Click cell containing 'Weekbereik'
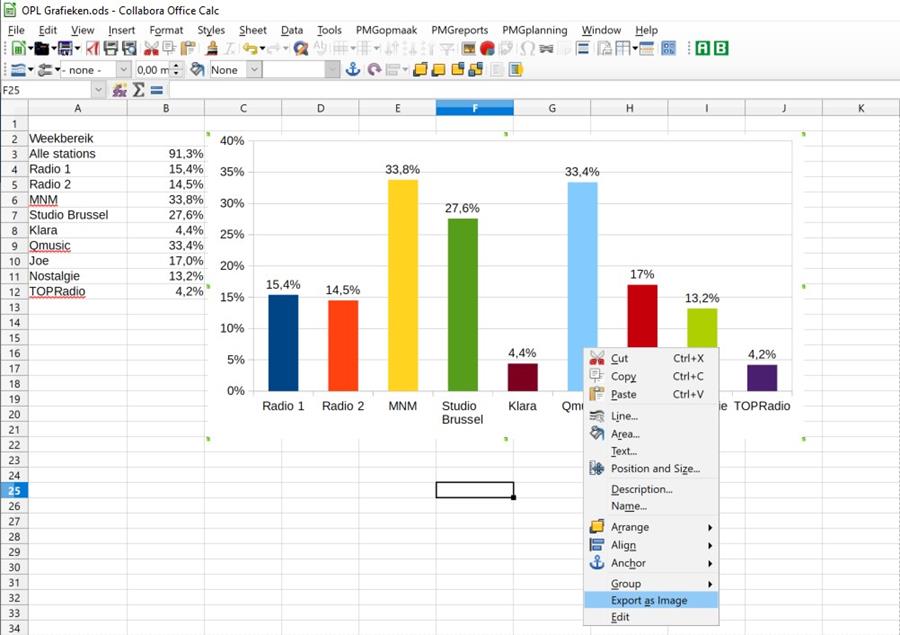 coord(77,138)
